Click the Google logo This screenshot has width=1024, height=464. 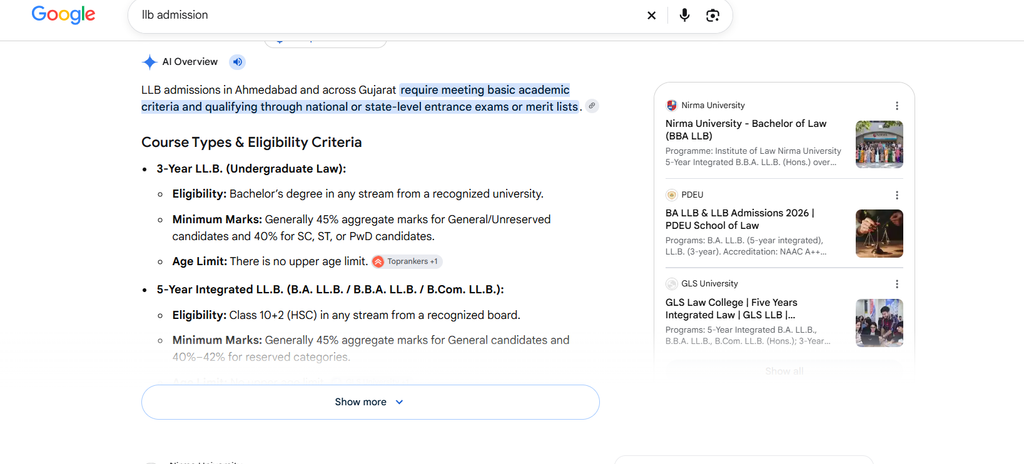(63, 14)
